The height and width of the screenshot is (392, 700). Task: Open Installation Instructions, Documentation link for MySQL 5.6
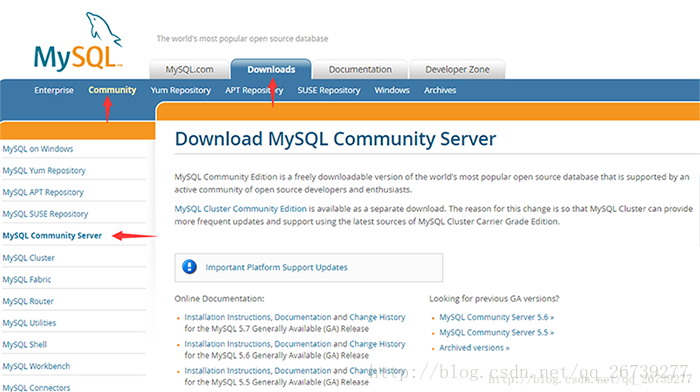258,344
